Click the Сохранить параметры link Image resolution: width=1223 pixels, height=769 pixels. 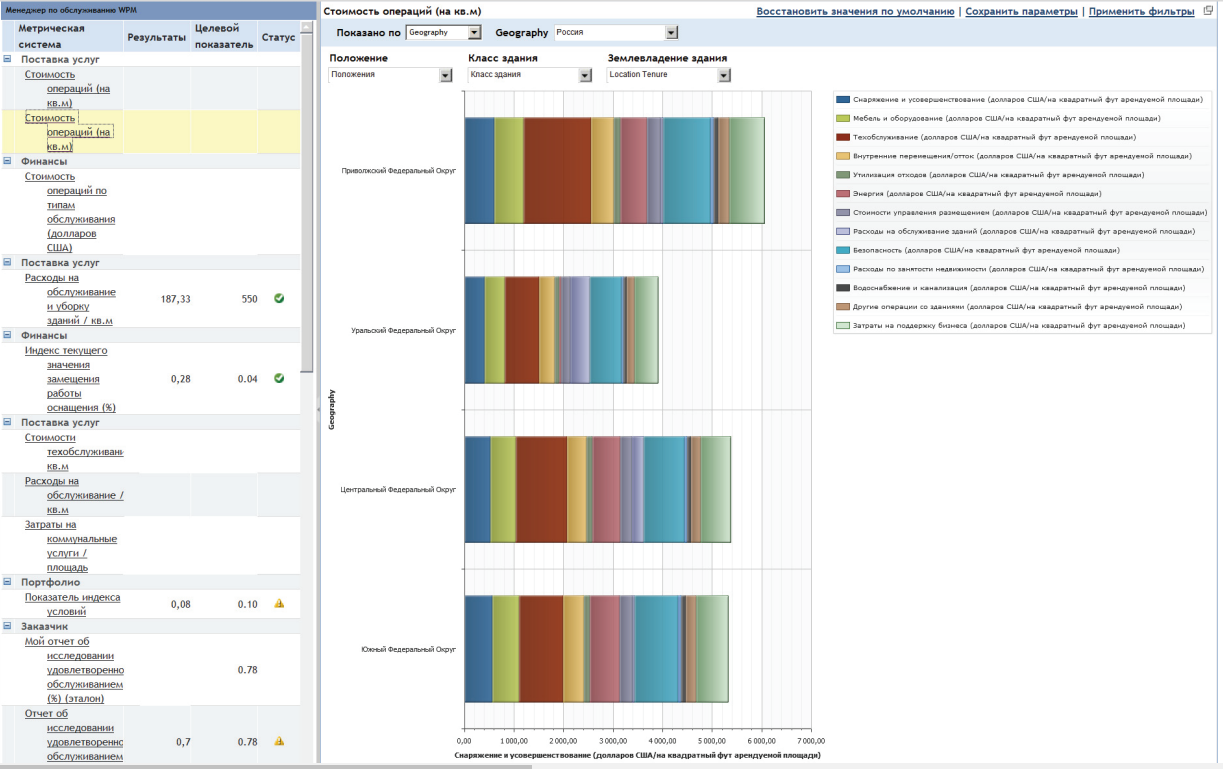coord(1021,12)
